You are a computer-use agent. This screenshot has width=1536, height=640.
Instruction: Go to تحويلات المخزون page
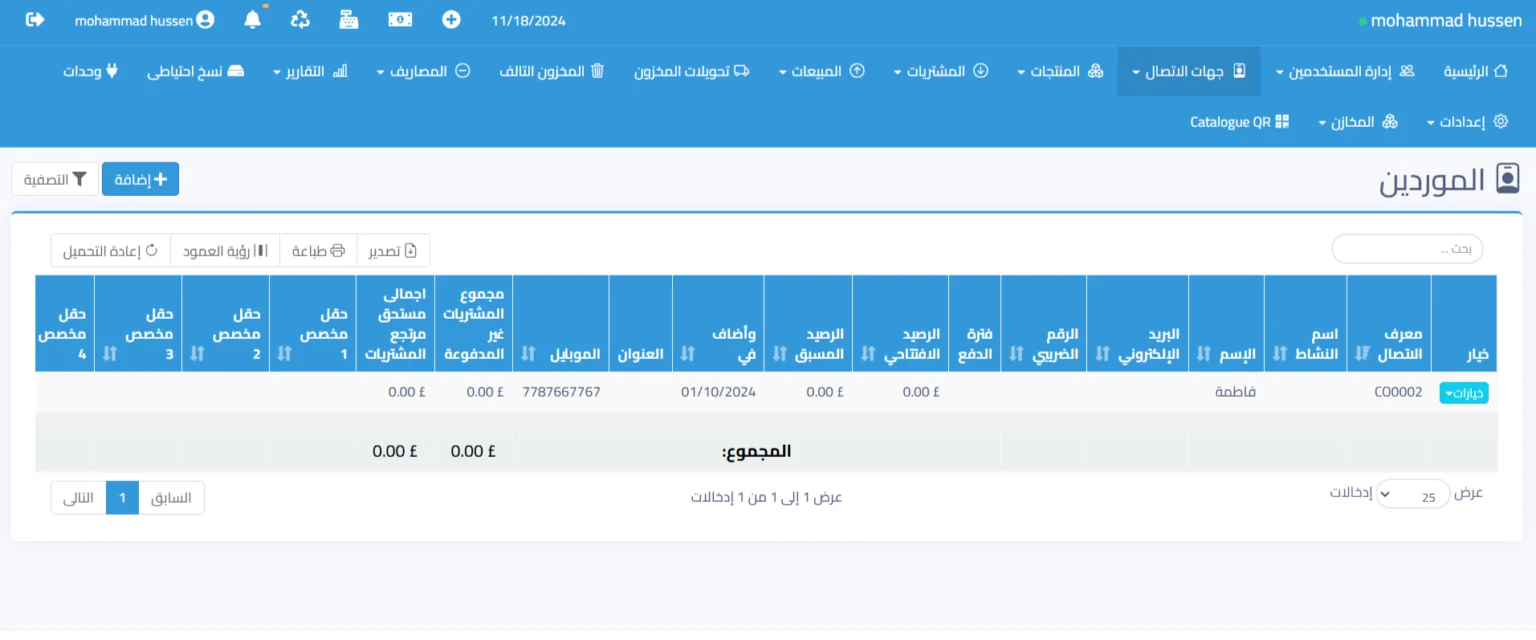[x=692, y=71]
